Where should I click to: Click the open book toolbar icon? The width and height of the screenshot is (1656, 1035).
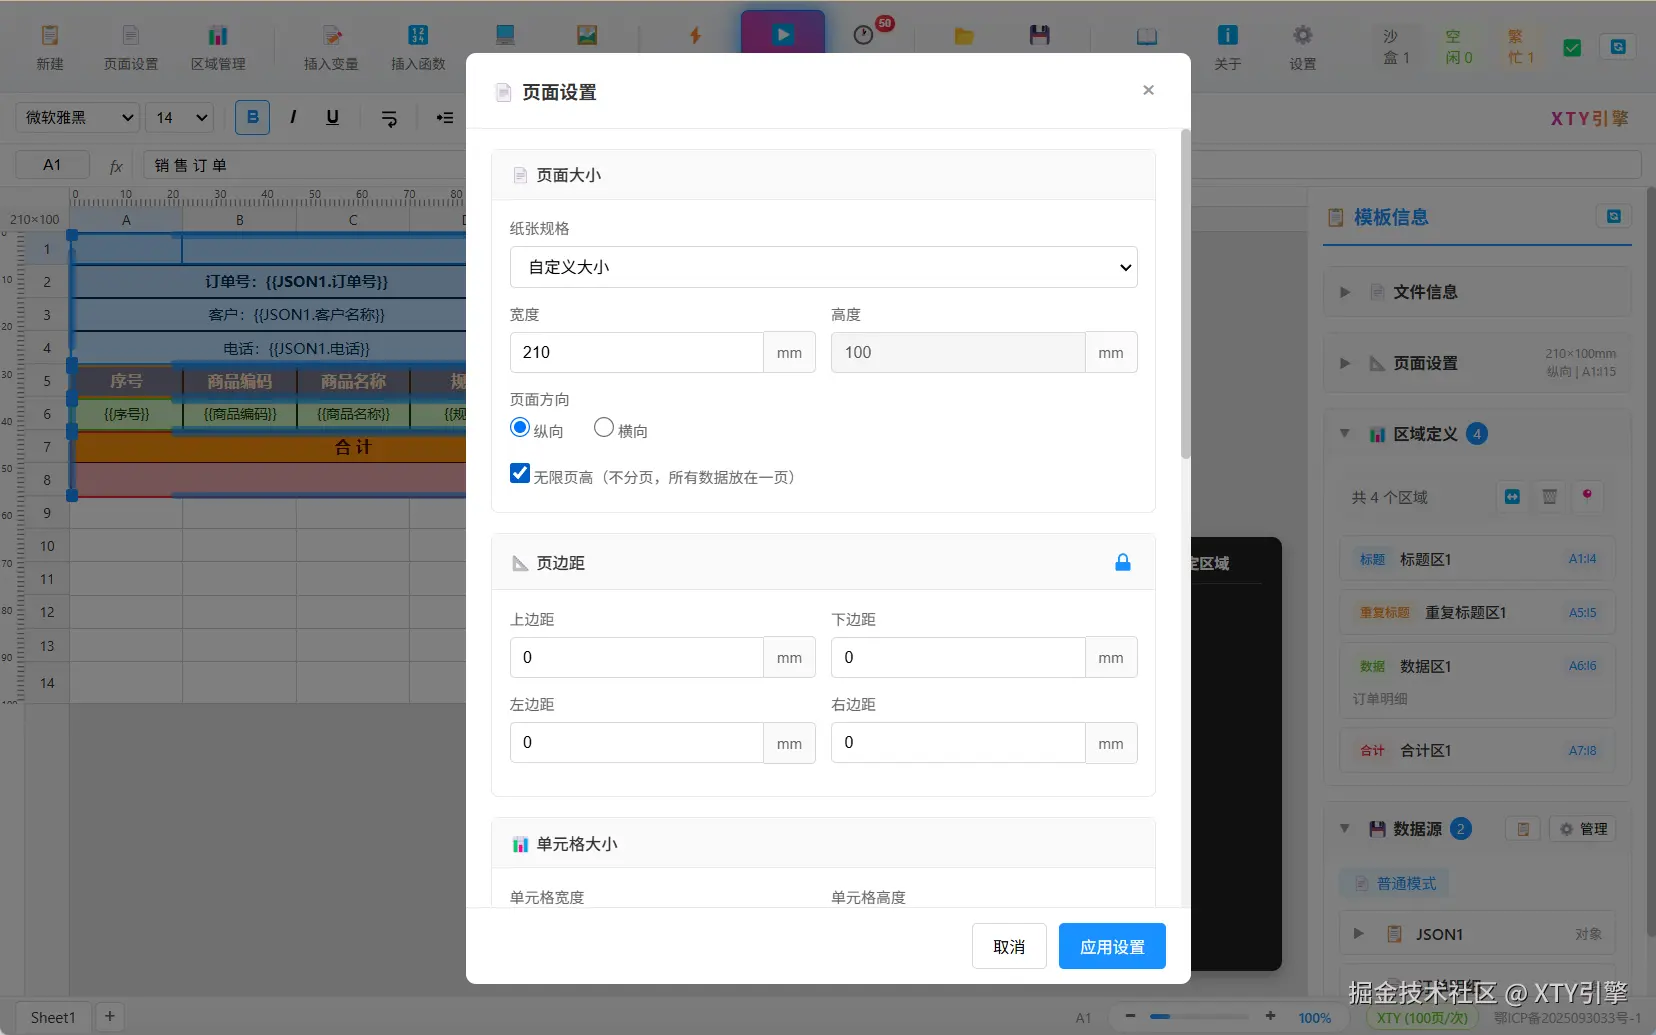pyautogui.click(x=1147, y=36)
